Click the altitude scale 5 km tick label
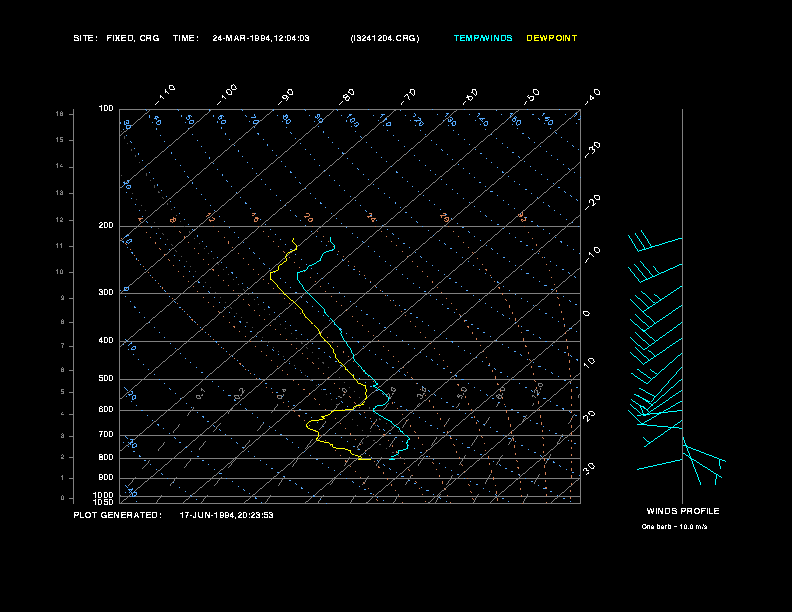Screen dimensions: 792x612 click(63, 392)
